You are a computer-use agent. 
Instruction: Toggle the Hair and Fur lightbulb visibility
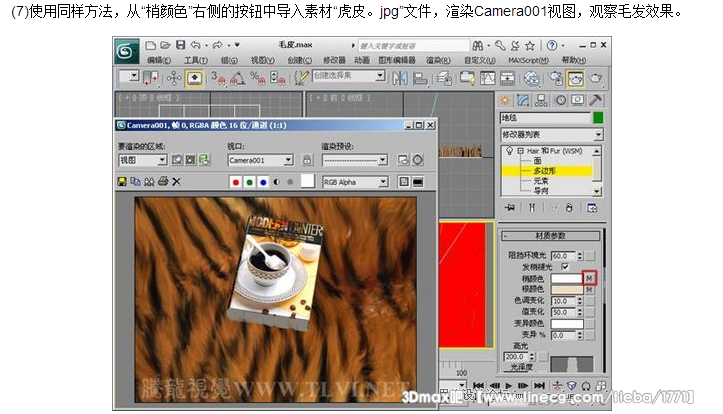(x=509, y=151)
